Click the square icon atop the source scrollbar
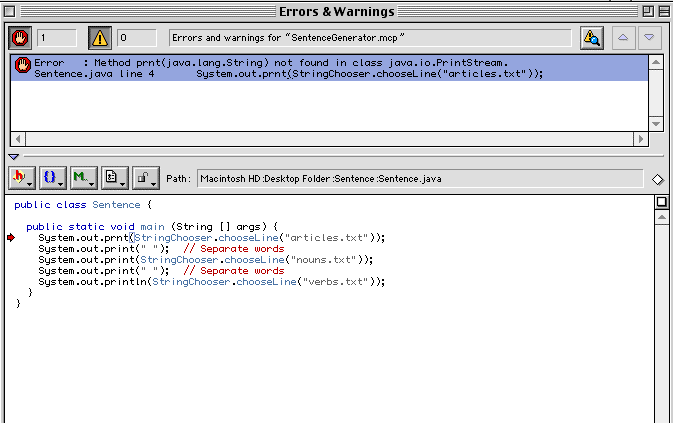Viewport: 673px width, 423px height. (x=661, y=202)
